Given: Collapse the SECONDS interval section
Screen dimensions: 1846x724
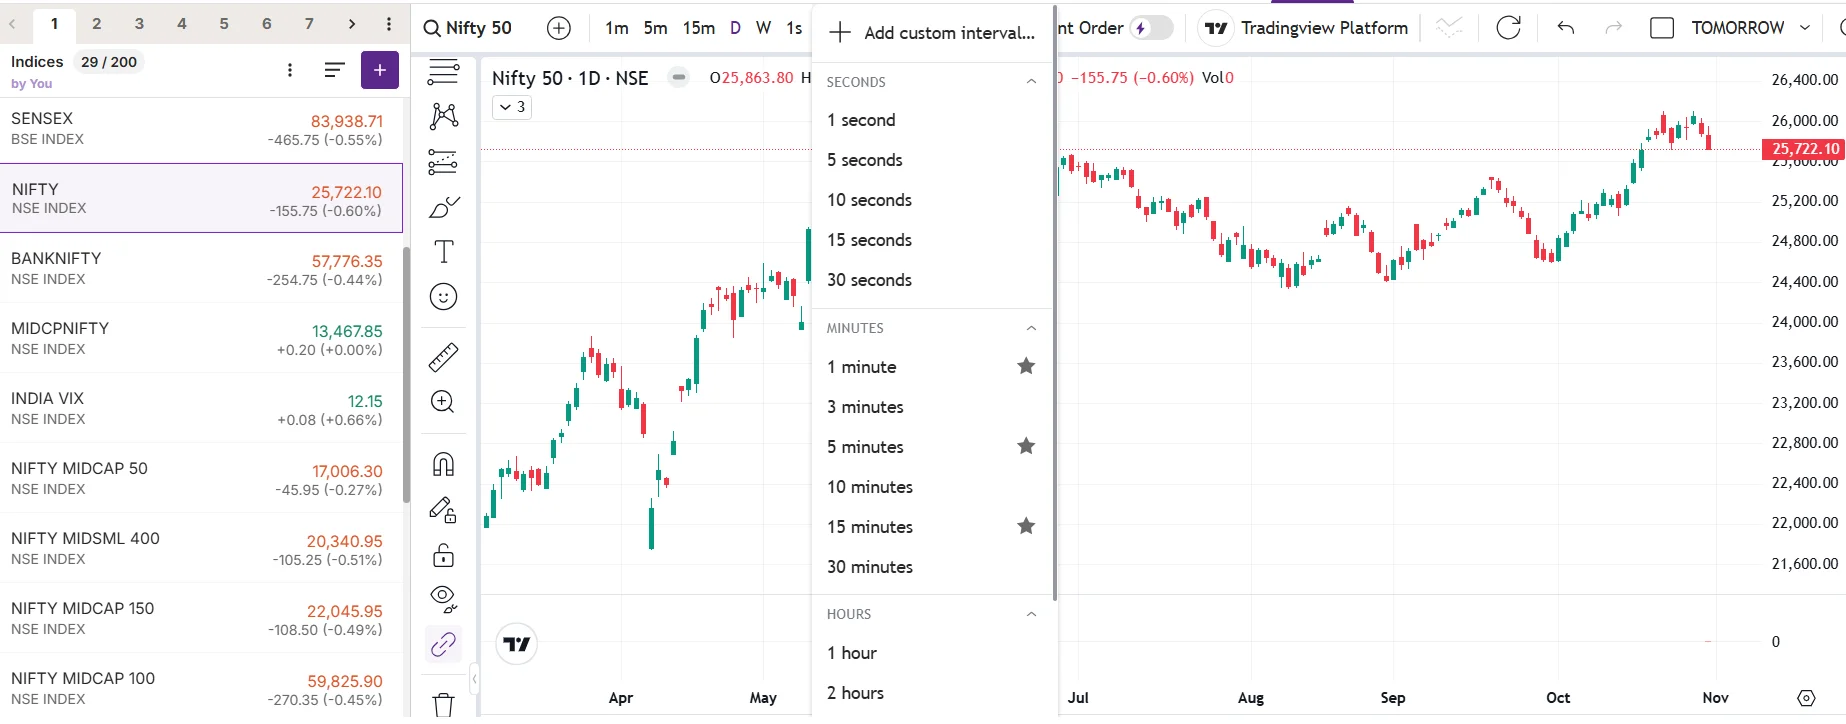Looking at the screenshot, I should (x=1031, y=81).
